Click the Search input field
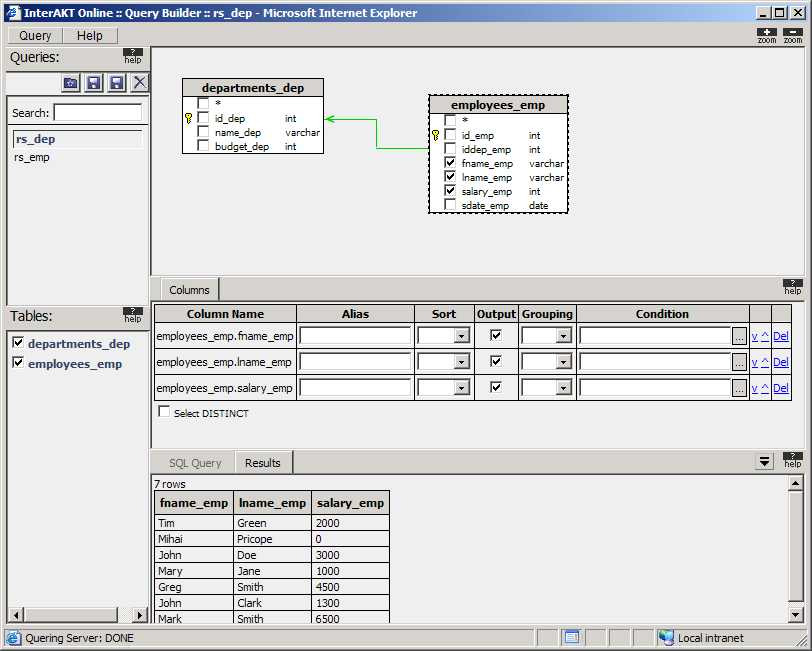812x651 pixels. (x=97, y=113)
